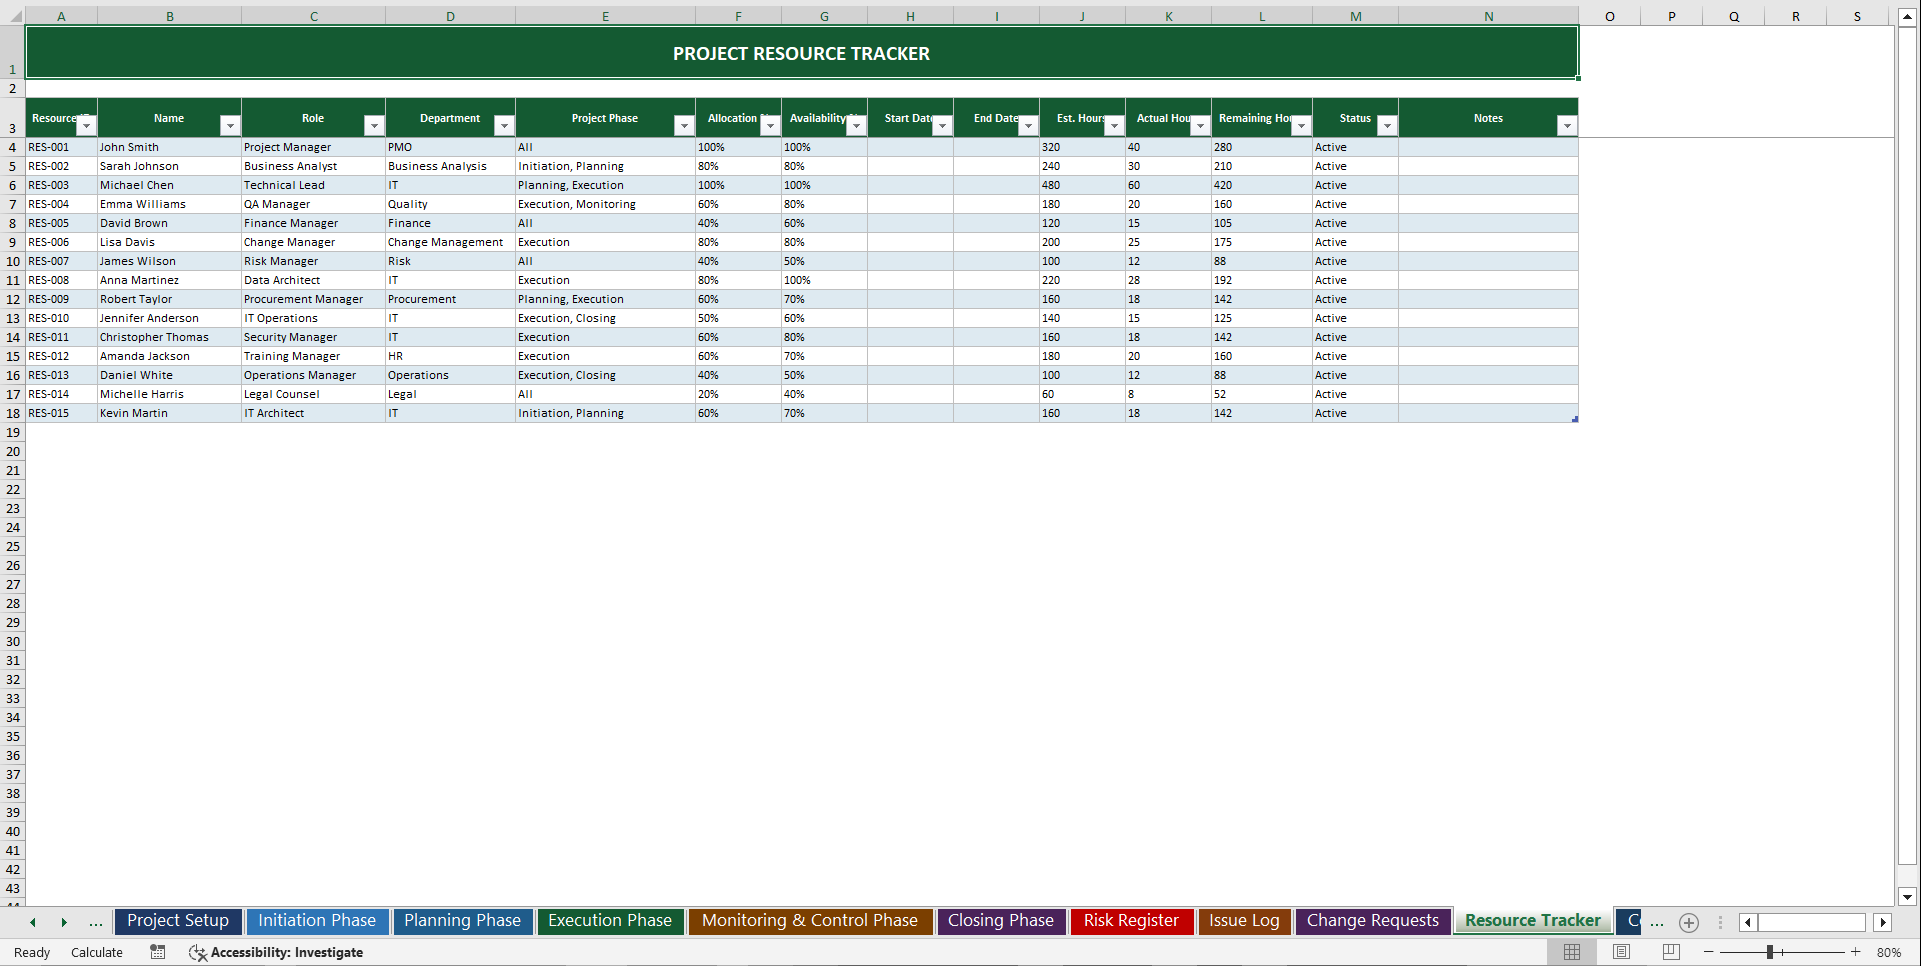Select the Procurement Manager role cell
Screen dimensions: 1921x966
coord(313,299)
